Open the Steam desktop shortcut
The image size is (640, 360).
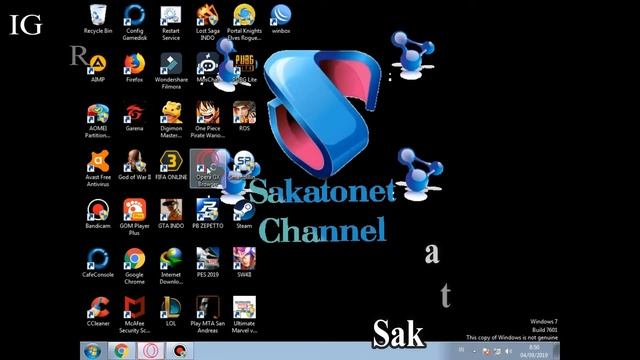244,214
